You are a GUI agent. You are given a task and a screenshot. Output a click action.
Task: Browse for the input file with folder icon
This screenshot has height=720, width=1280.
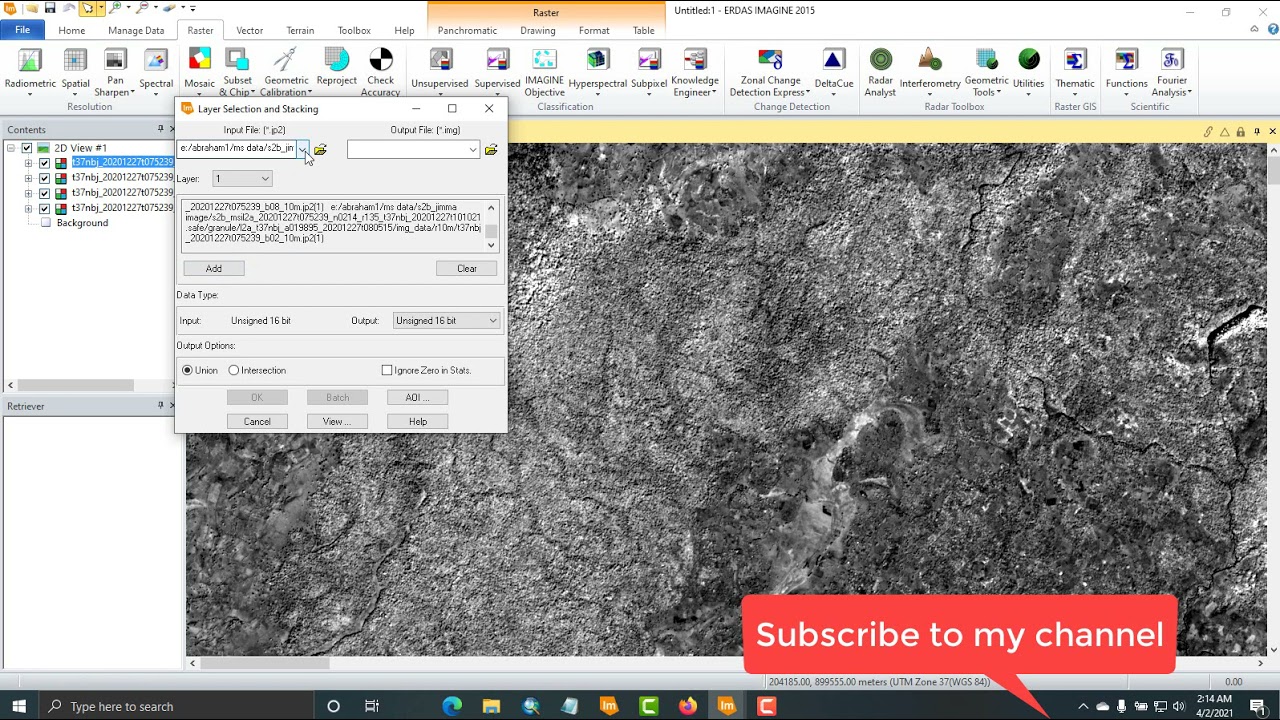(x=320, y=150)
